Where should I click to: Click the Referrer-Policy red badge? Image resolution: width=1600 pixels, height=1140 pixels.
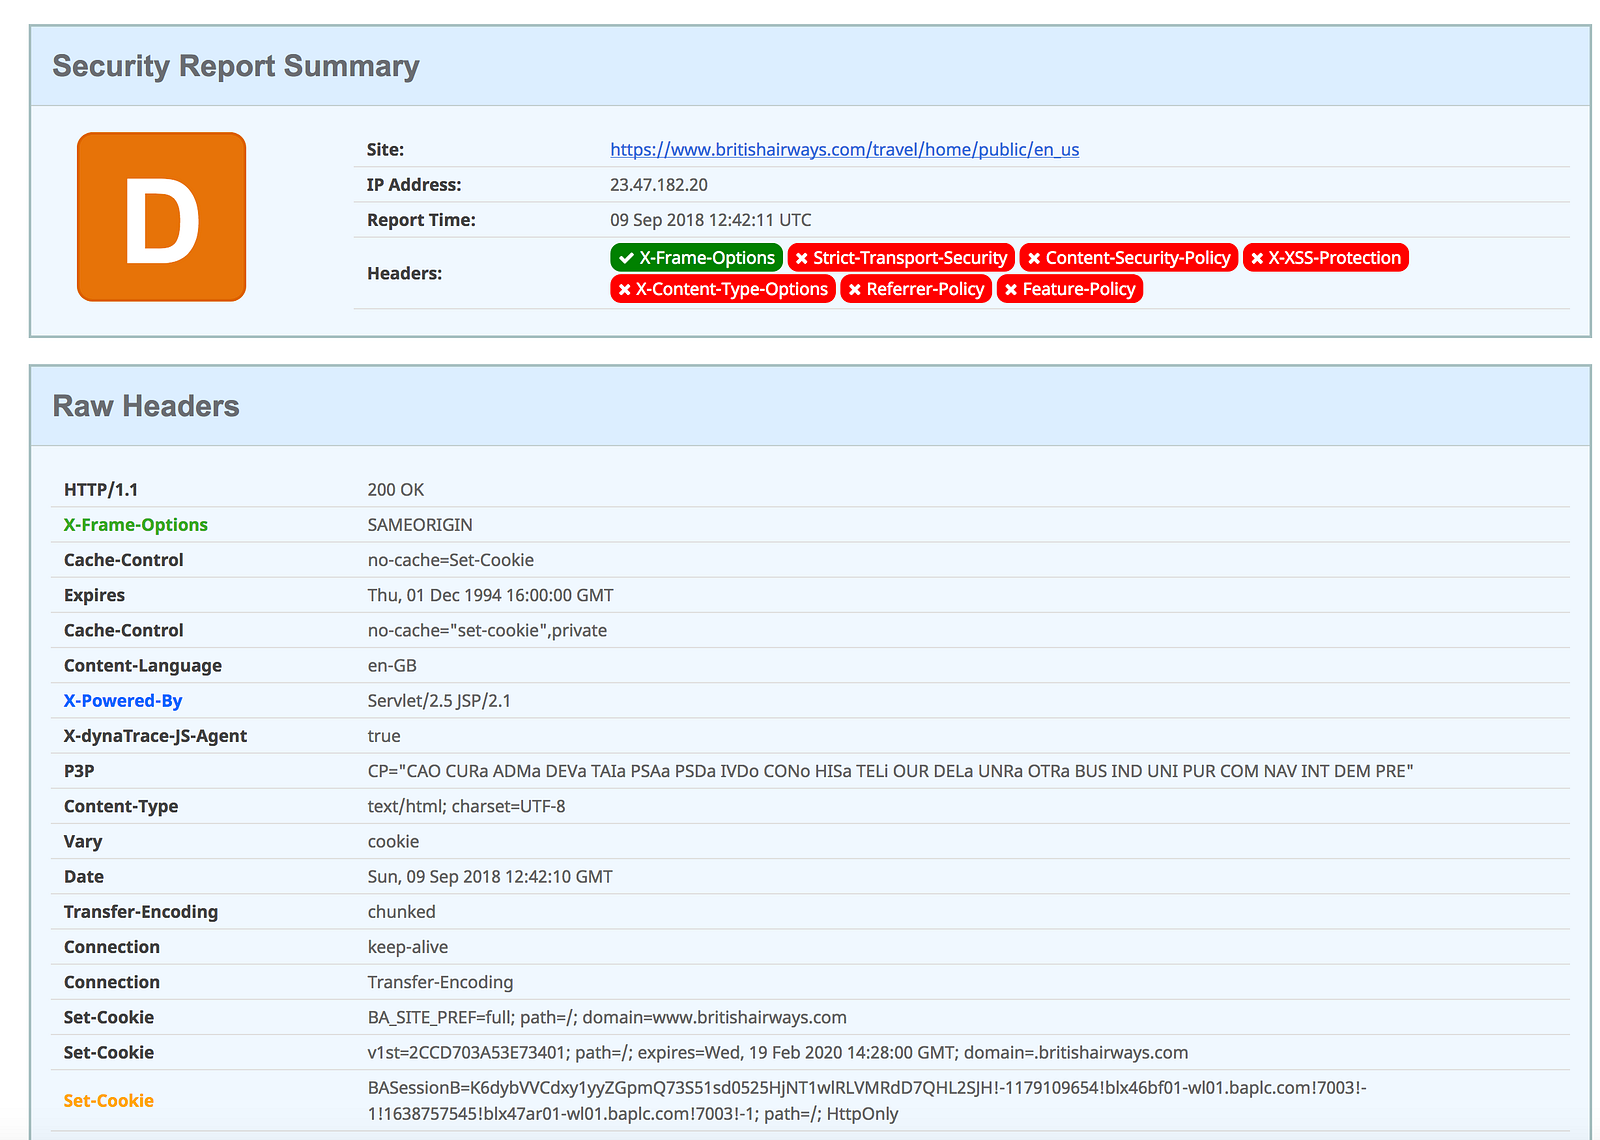[x=916, y=289]
